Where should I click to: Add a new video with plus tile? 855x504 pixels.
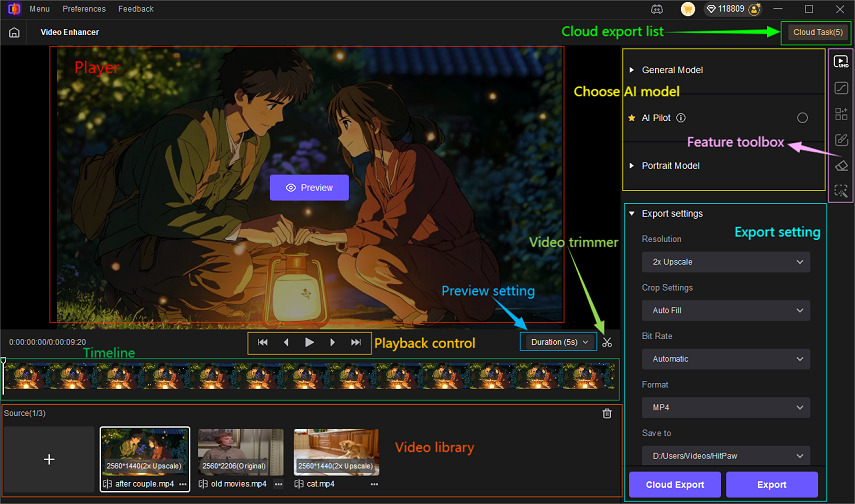49,459
